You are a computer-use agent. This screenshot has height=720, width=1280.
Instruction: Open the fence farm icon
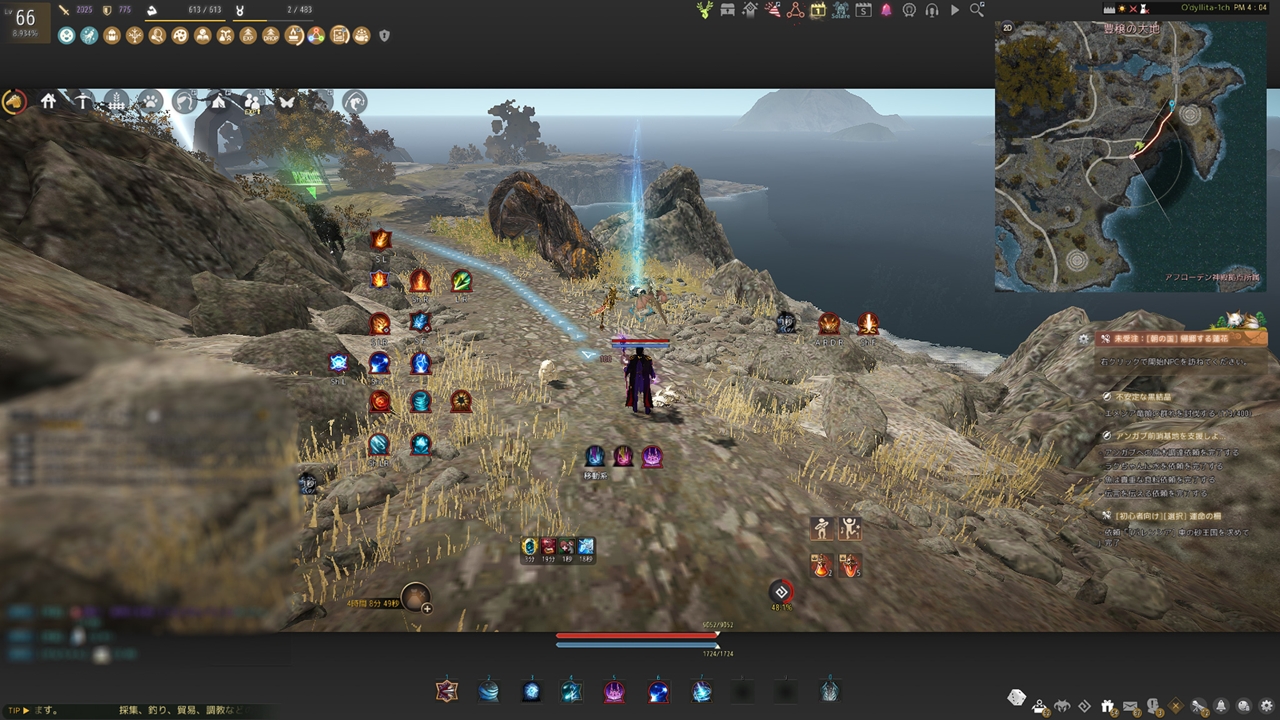(116, 101)
